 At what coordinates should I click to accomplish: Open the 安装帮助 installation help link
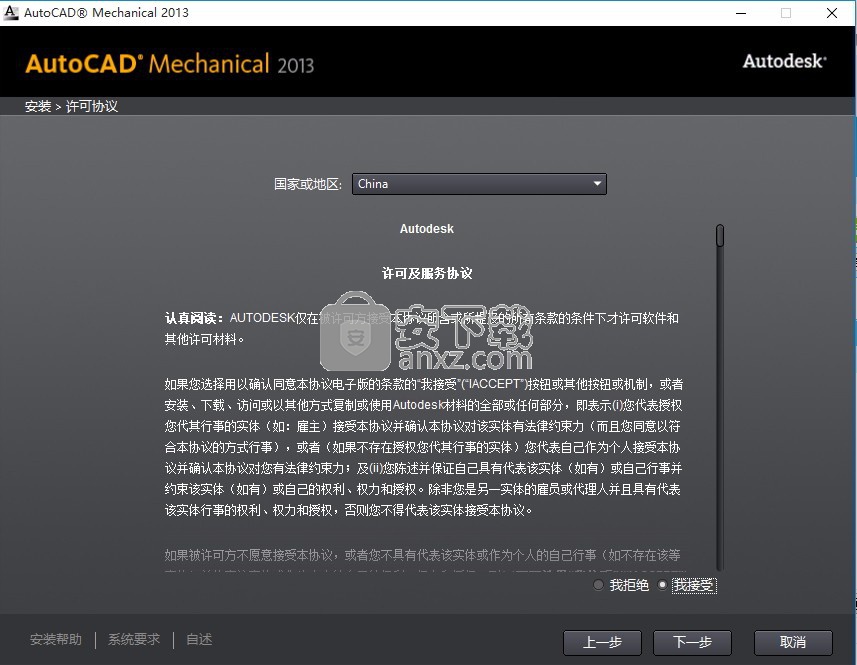pos(56,639)
